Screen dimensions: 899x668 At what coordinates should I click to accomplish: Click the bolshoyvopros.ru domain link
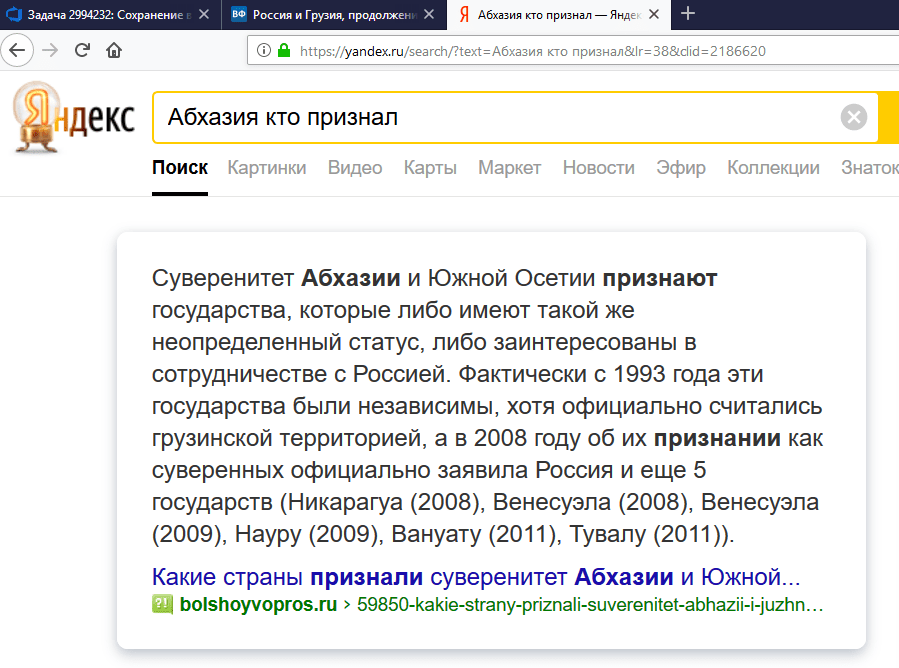tap(257, 605)
